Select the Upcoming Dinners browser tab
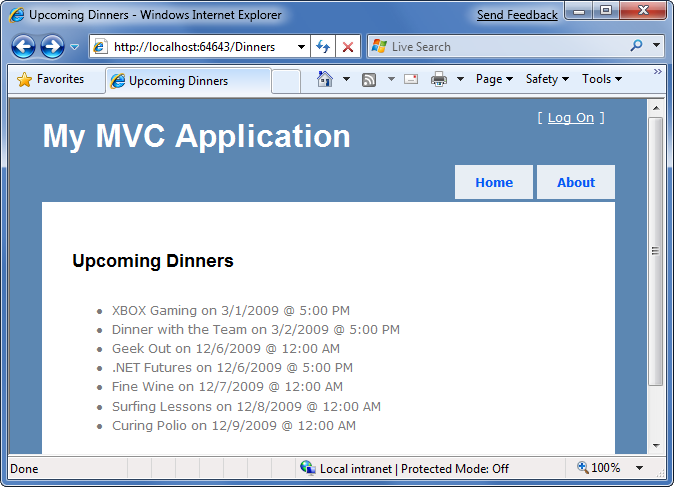674x487 pixels. click(x=186, y=81)
